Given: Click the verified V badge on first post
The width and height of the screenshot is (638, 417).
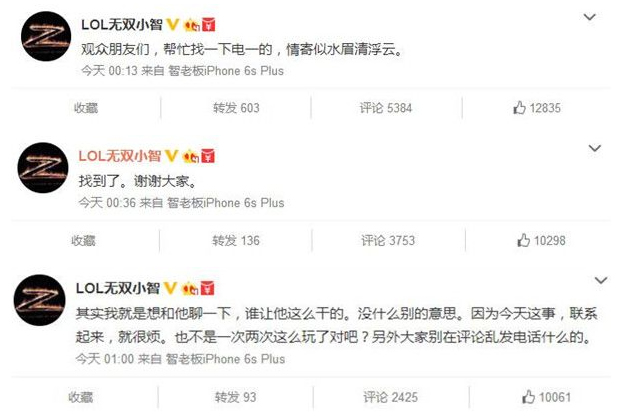Looking at the screenshot, I should 173,24.
